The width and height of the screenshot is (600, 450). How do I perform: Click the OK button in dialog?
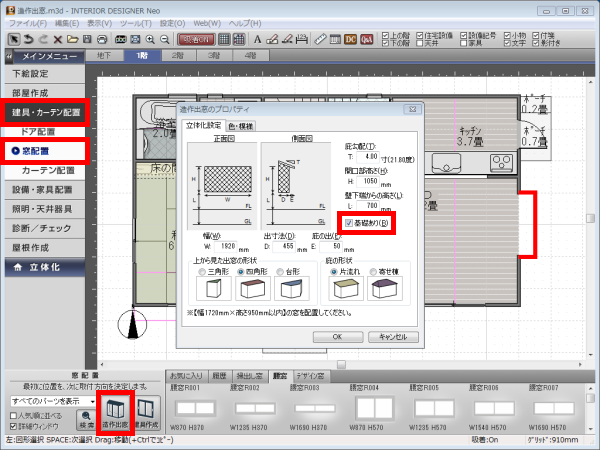pyautogui.click(x=338, y=337)
